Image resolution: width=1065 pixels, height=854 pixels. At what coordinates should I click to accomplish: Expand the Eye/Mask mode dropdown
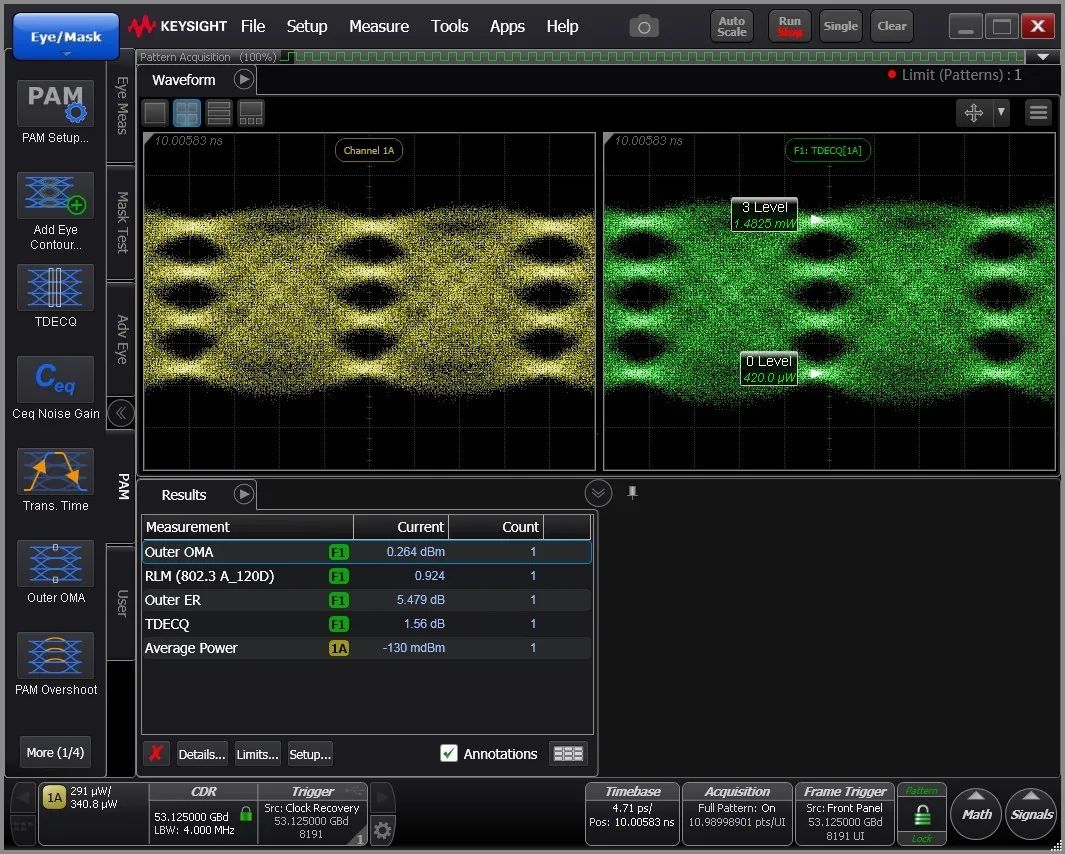pos(66,38)
